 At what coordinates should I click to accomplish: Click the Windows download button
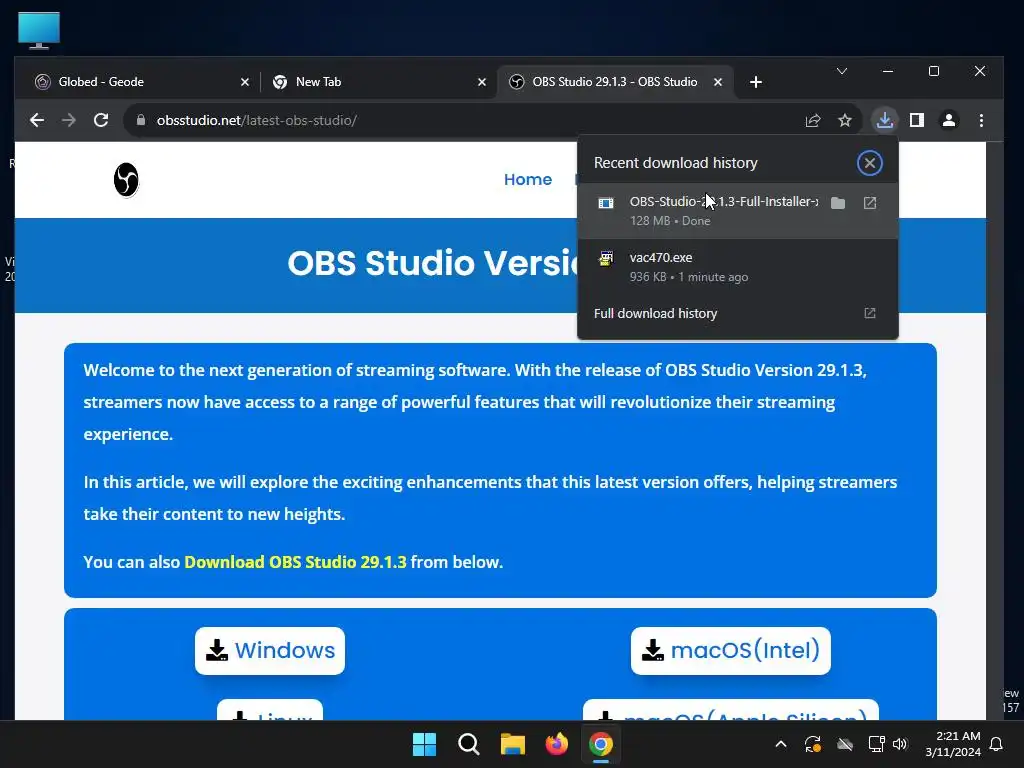[x=270, y=650]
